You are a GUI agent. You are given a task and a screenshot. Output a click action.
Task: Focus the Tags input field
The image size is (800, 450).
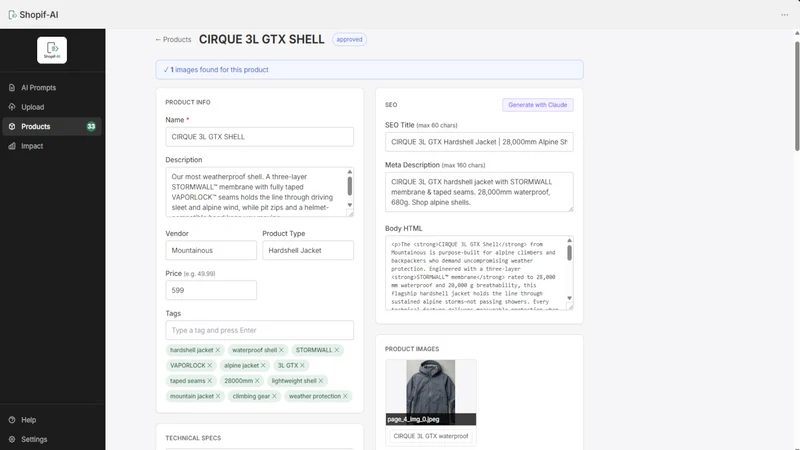(259, 330)
